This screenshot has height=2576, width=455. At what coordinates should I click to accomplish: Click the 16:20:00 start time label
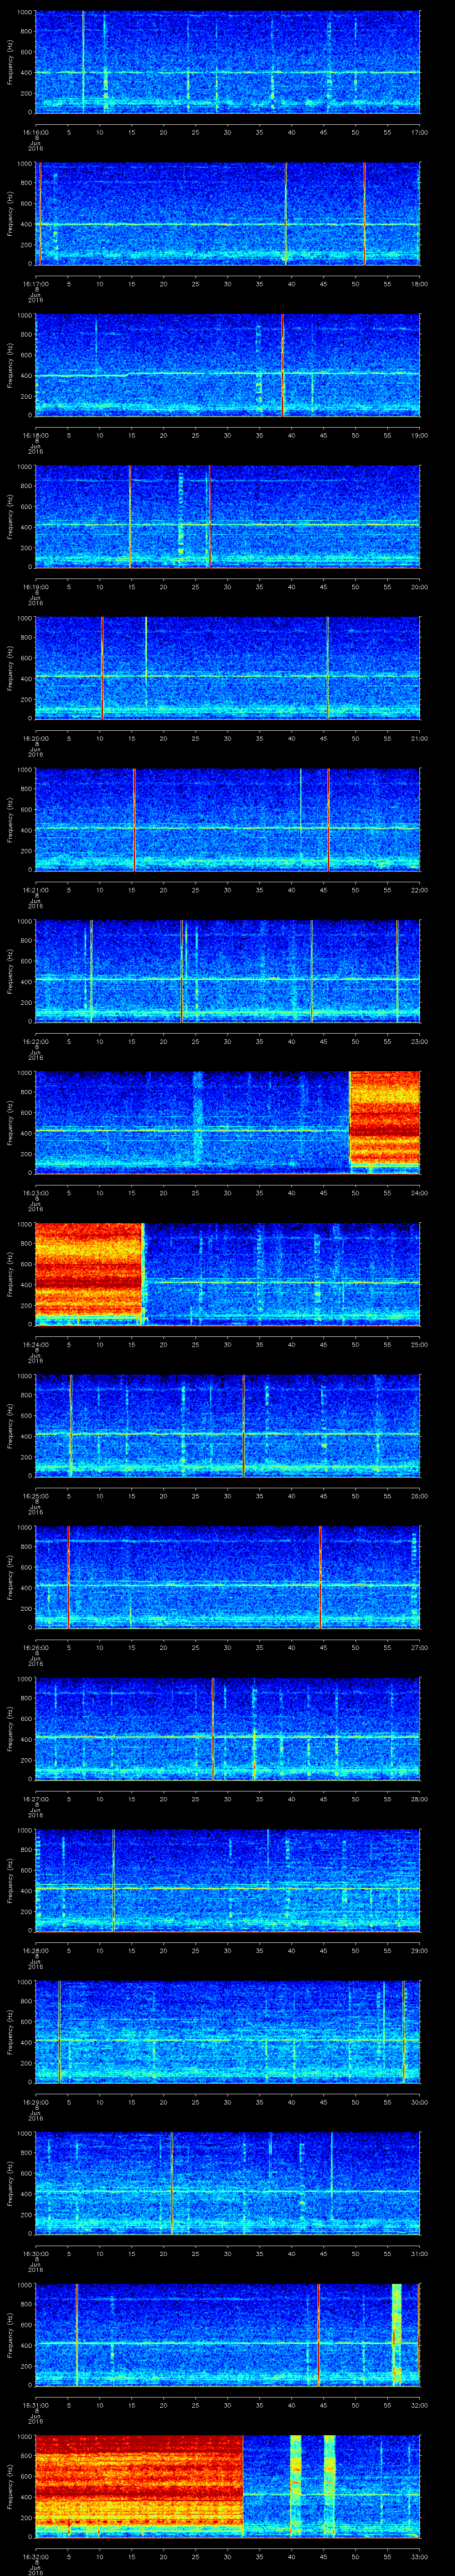pos(35,738)
